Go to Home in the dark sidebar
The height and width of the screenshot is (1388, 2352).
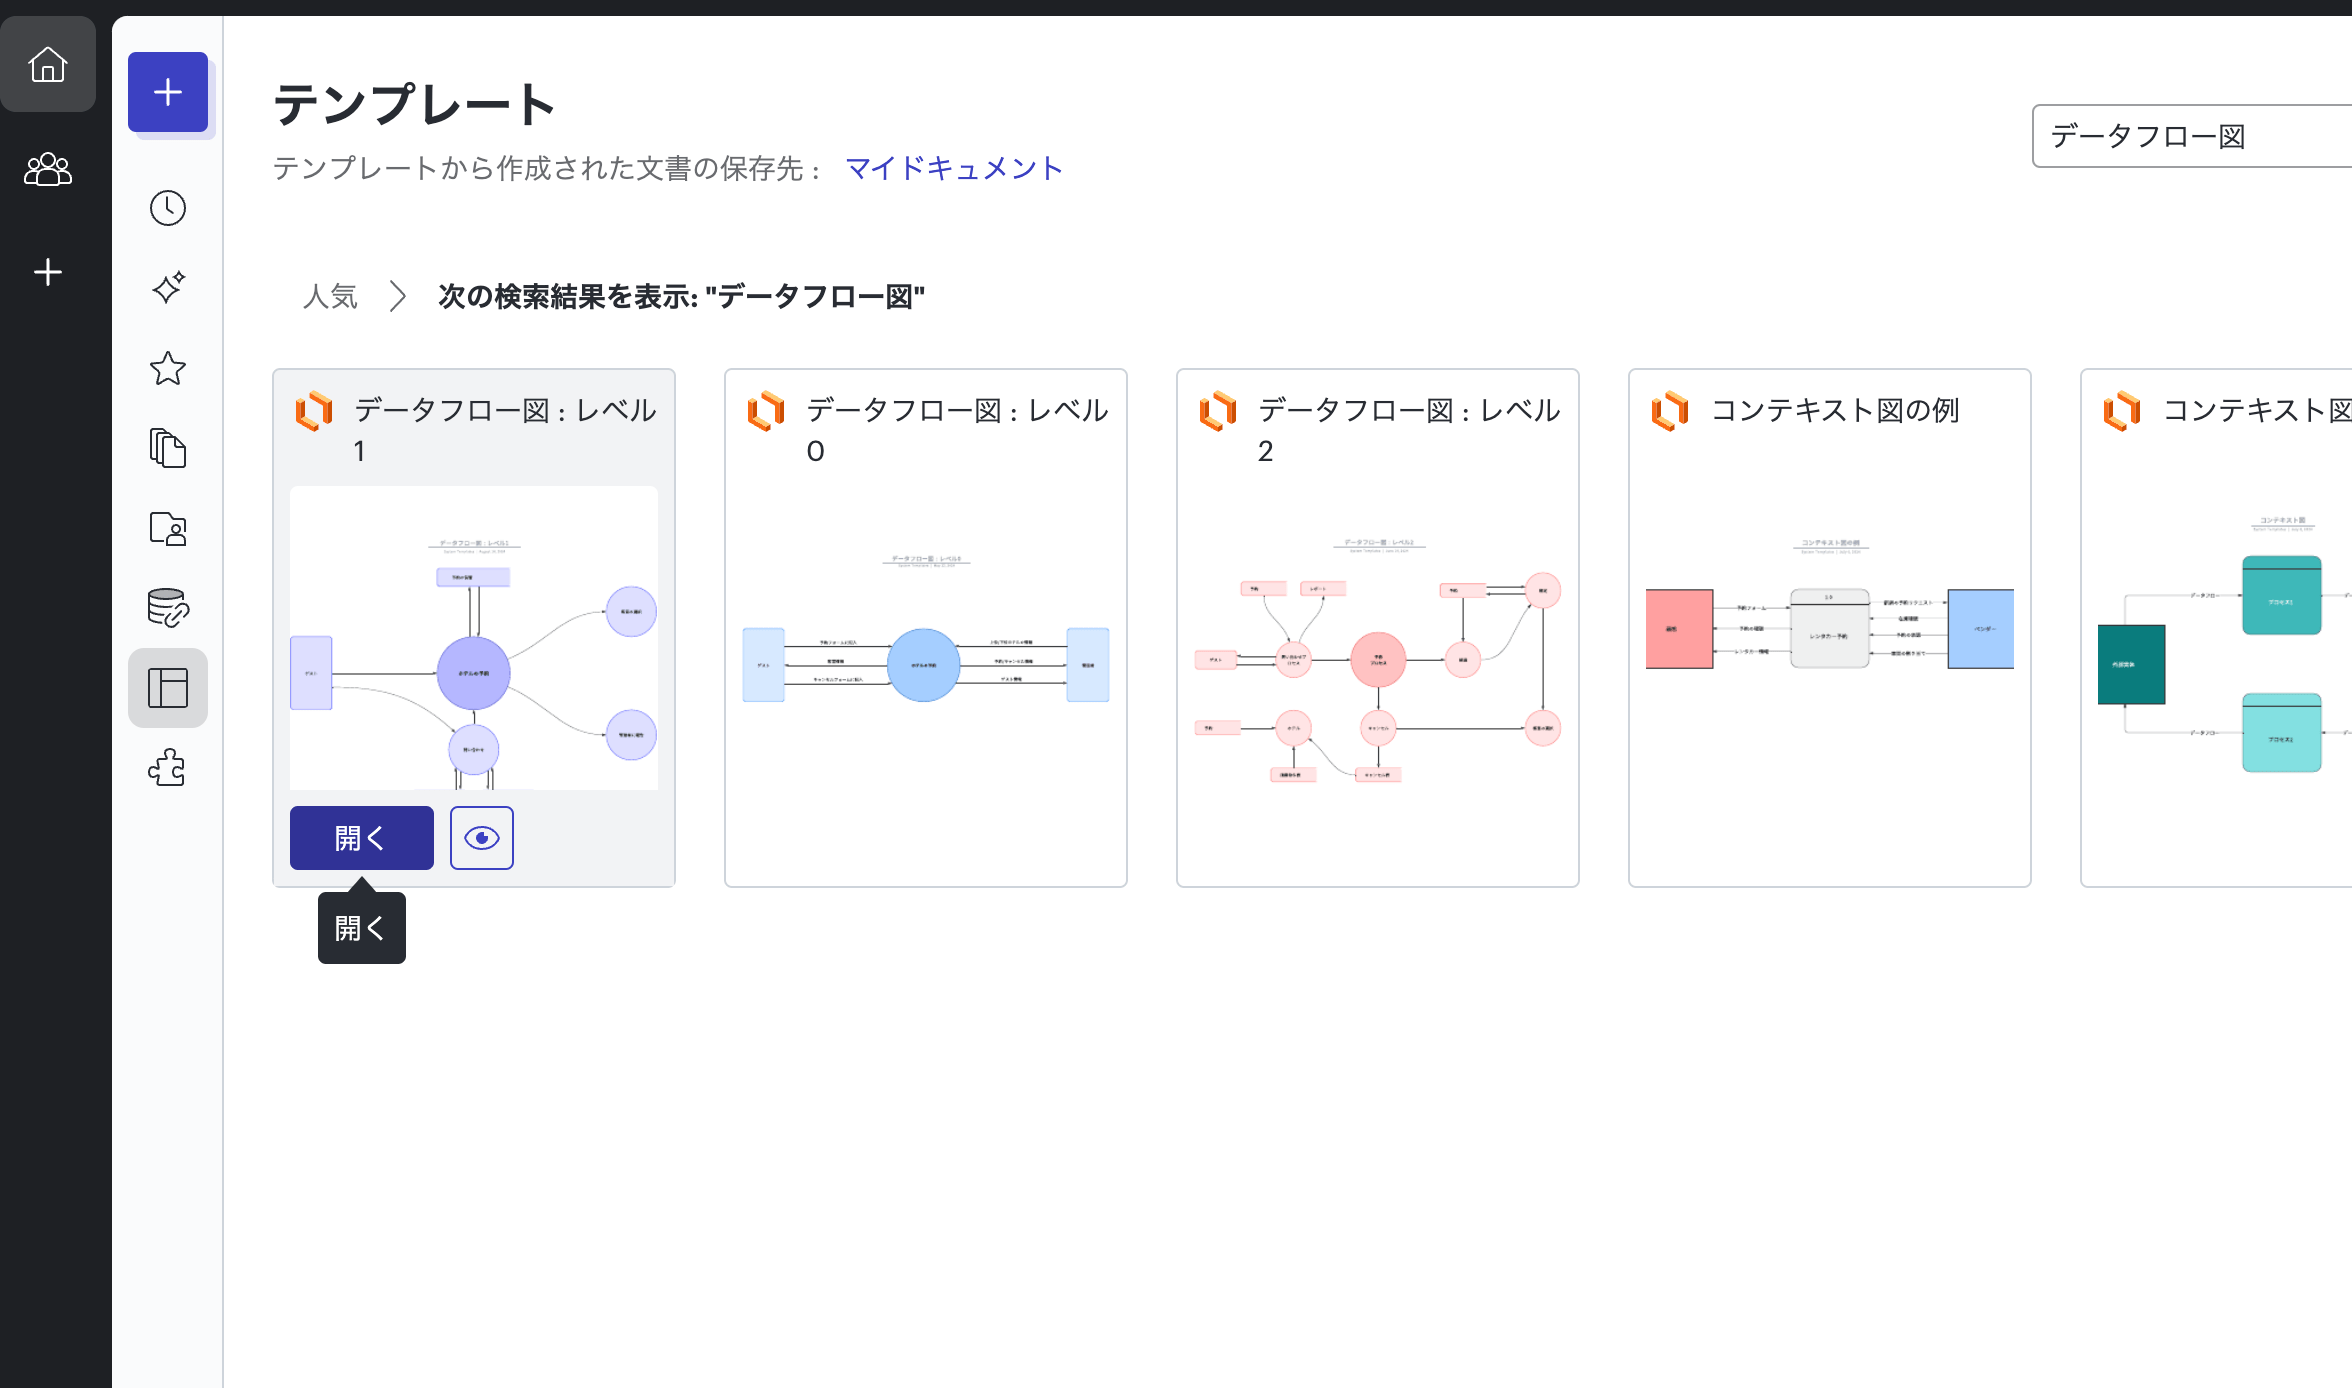point(47,65)
